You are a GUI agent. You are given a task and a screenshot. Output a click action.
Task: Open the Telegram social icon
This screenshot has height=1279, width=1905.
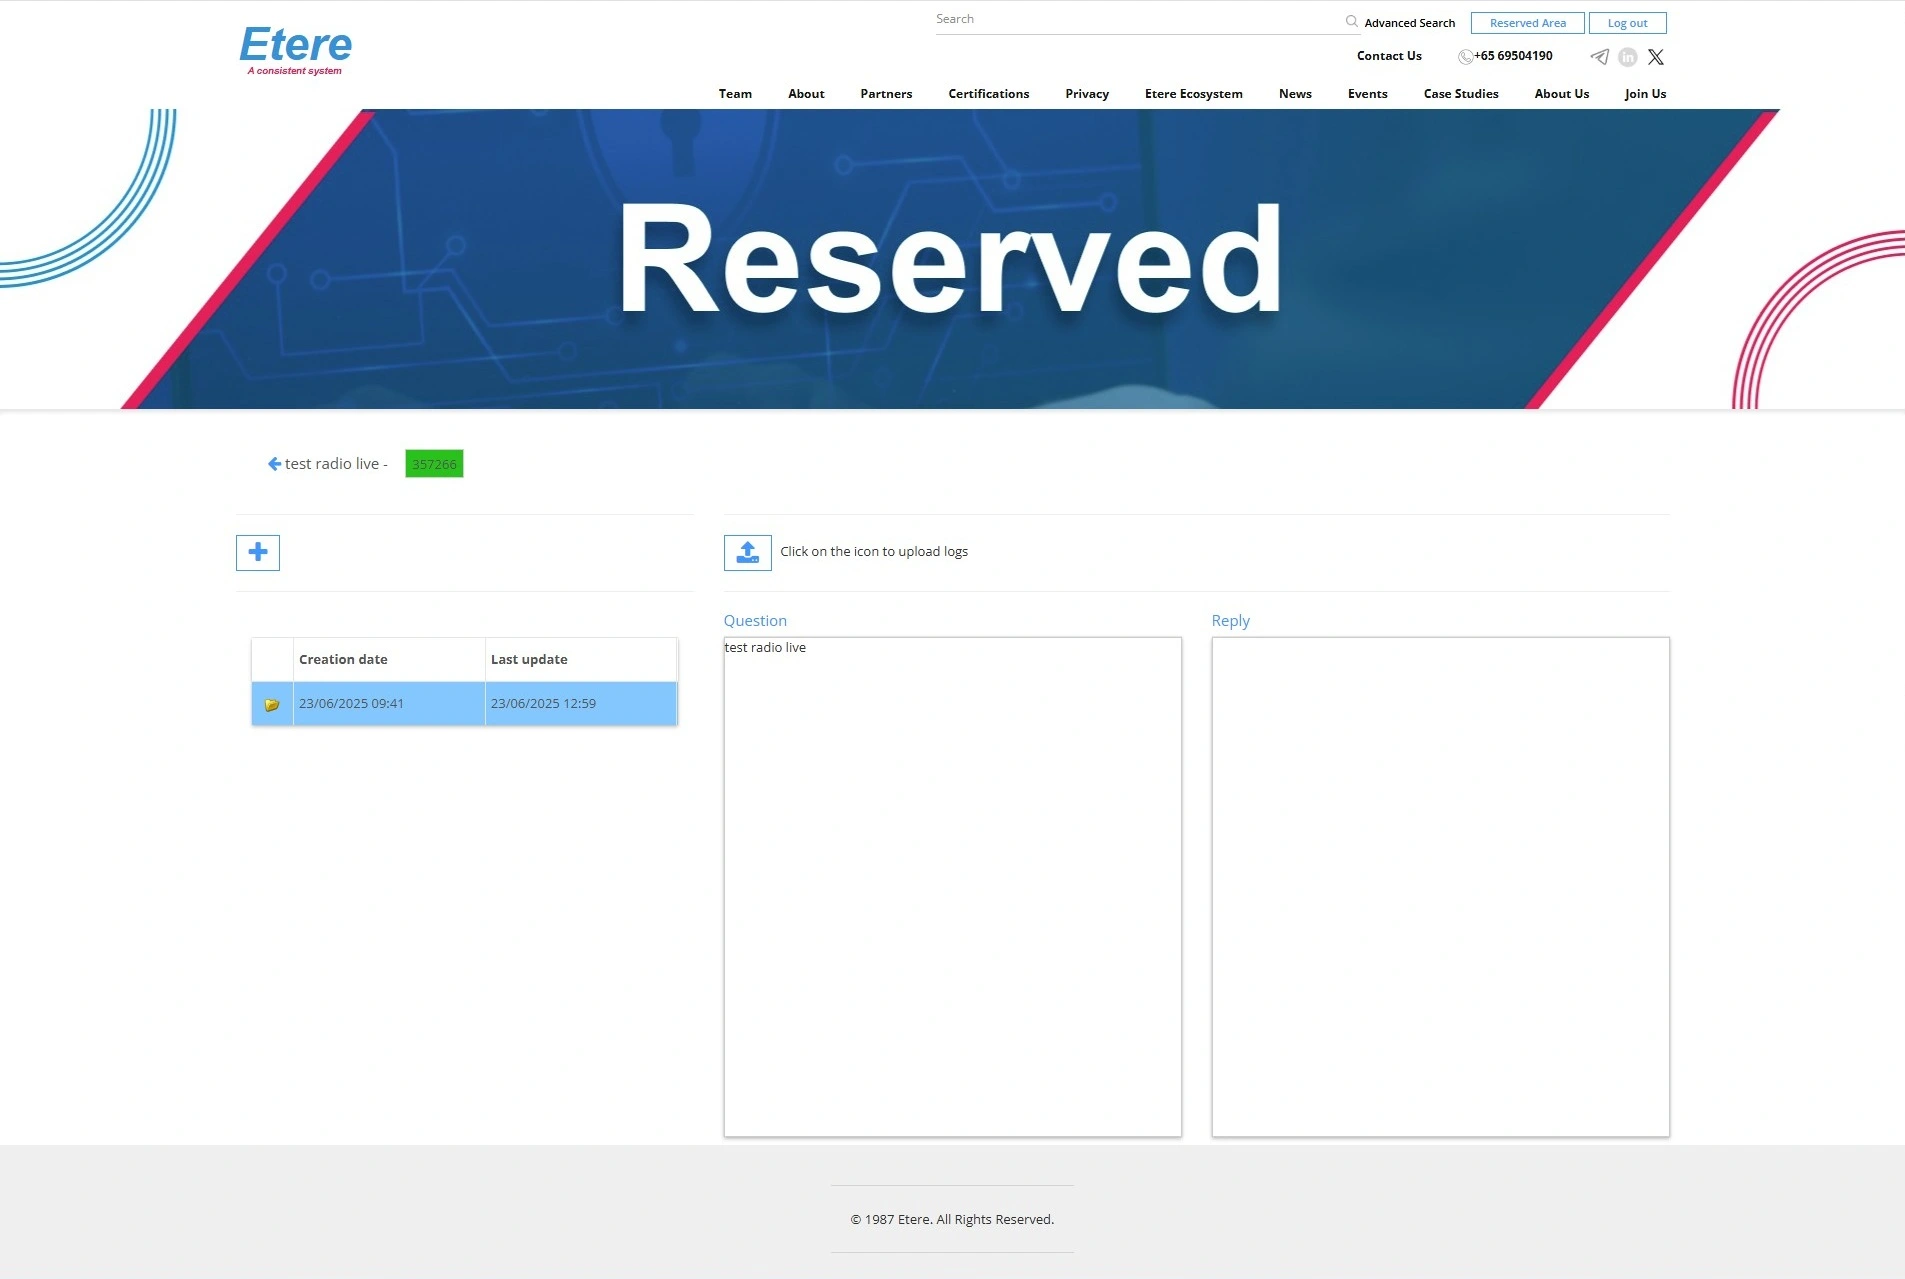click(1600, 57)
